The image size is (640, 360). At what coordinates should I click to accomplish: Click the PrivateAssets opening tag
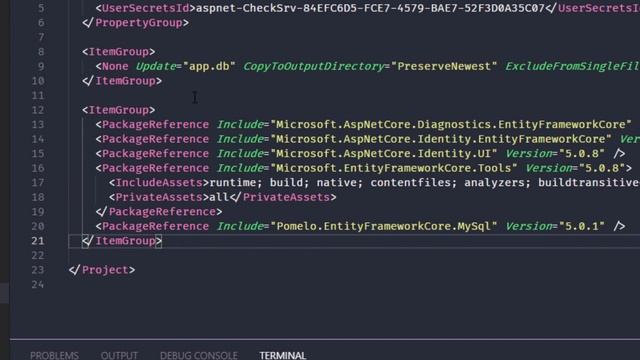click(159, 197)
